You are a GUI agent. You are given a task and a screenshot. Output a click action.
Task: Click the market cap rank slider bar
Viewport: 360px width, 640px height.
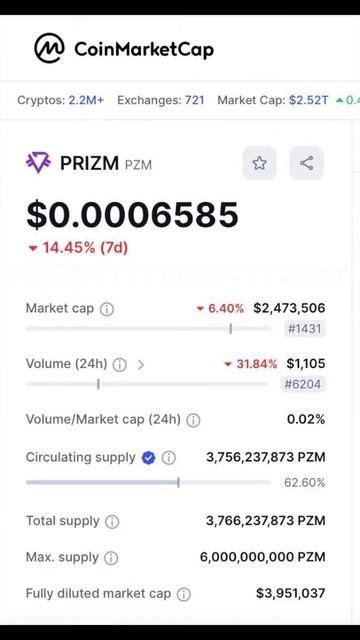tap(148, 329)
